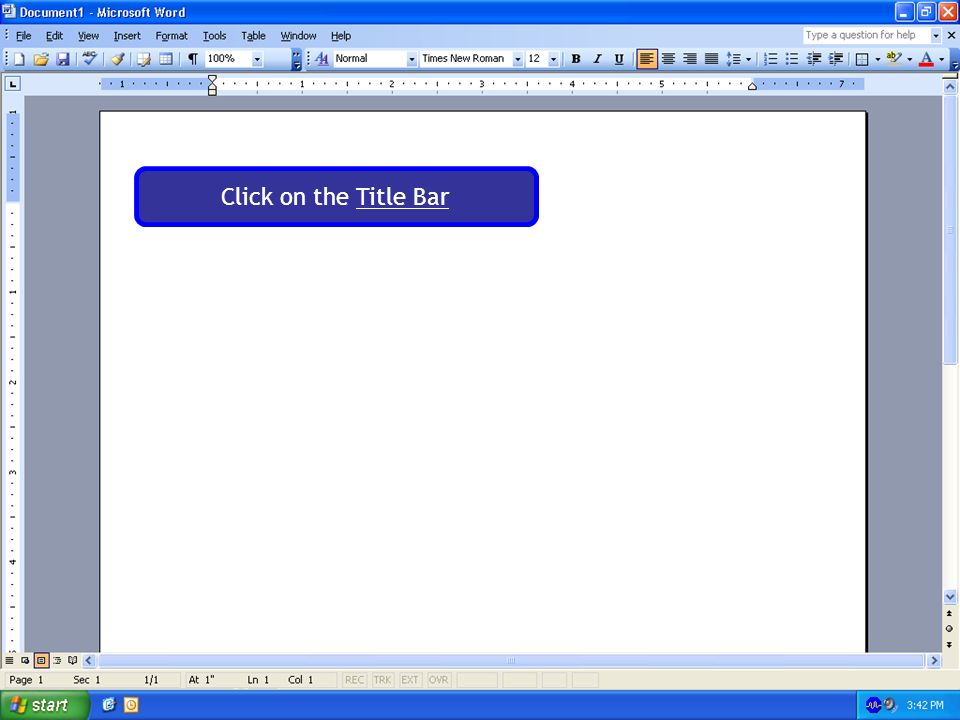Image resolution: width=960 pixels, height=720 pixels.
Task: Decrease the paragraph indent
Action: [x=814, y=59]
